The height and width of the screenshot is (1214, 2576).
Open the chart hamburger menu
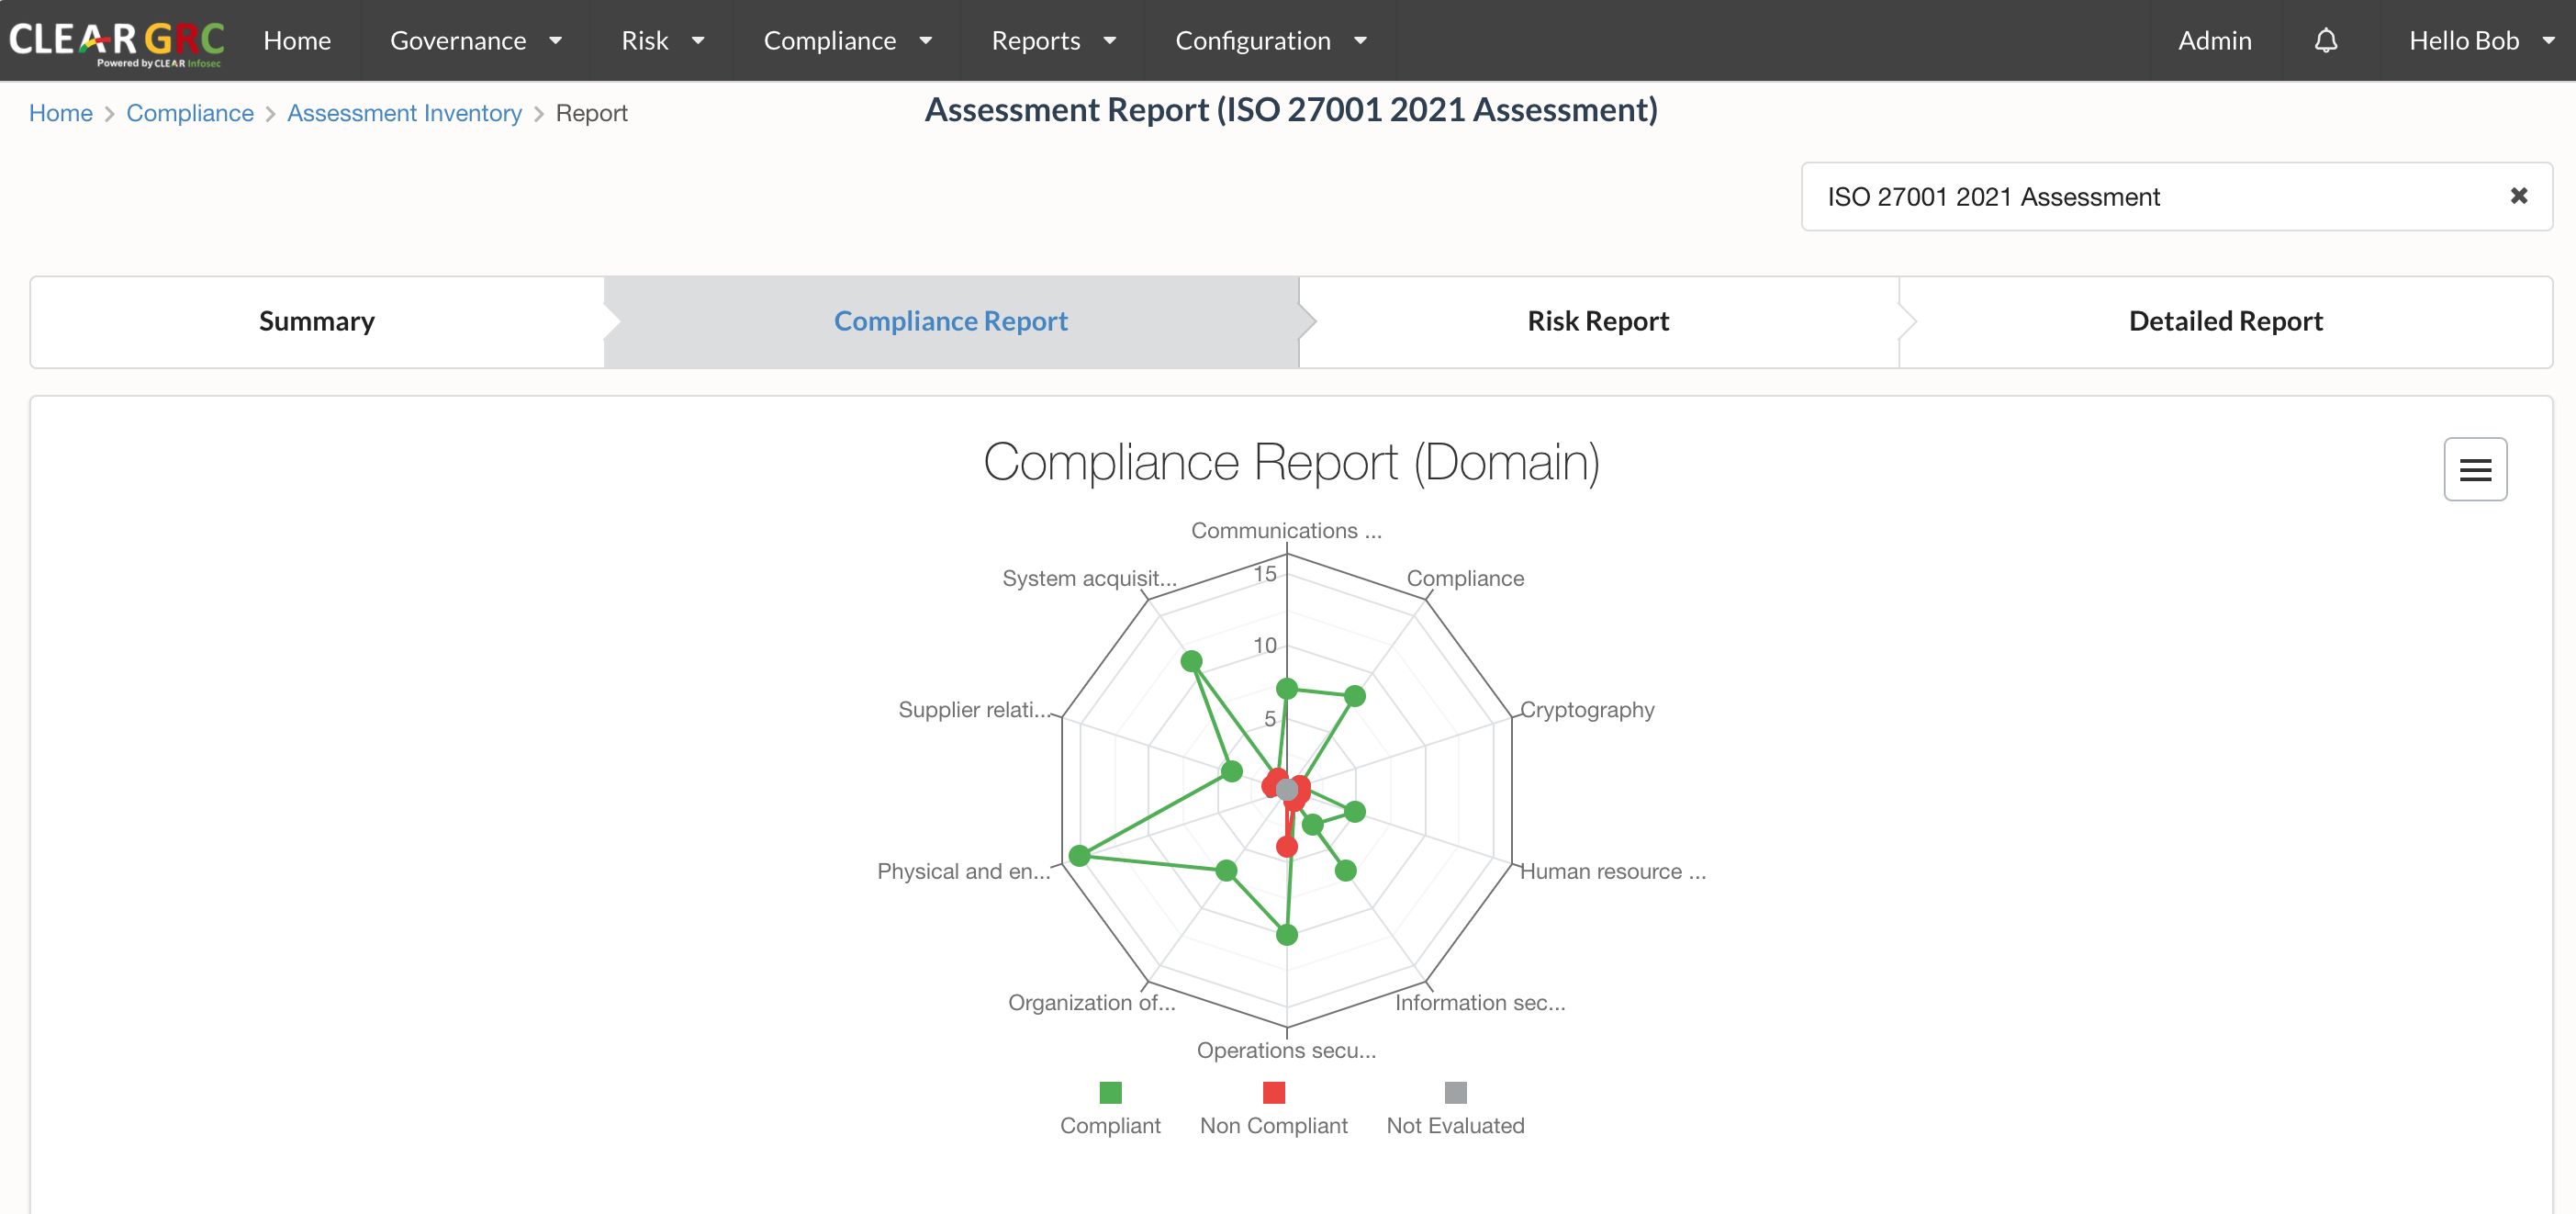coord(2475,469)
